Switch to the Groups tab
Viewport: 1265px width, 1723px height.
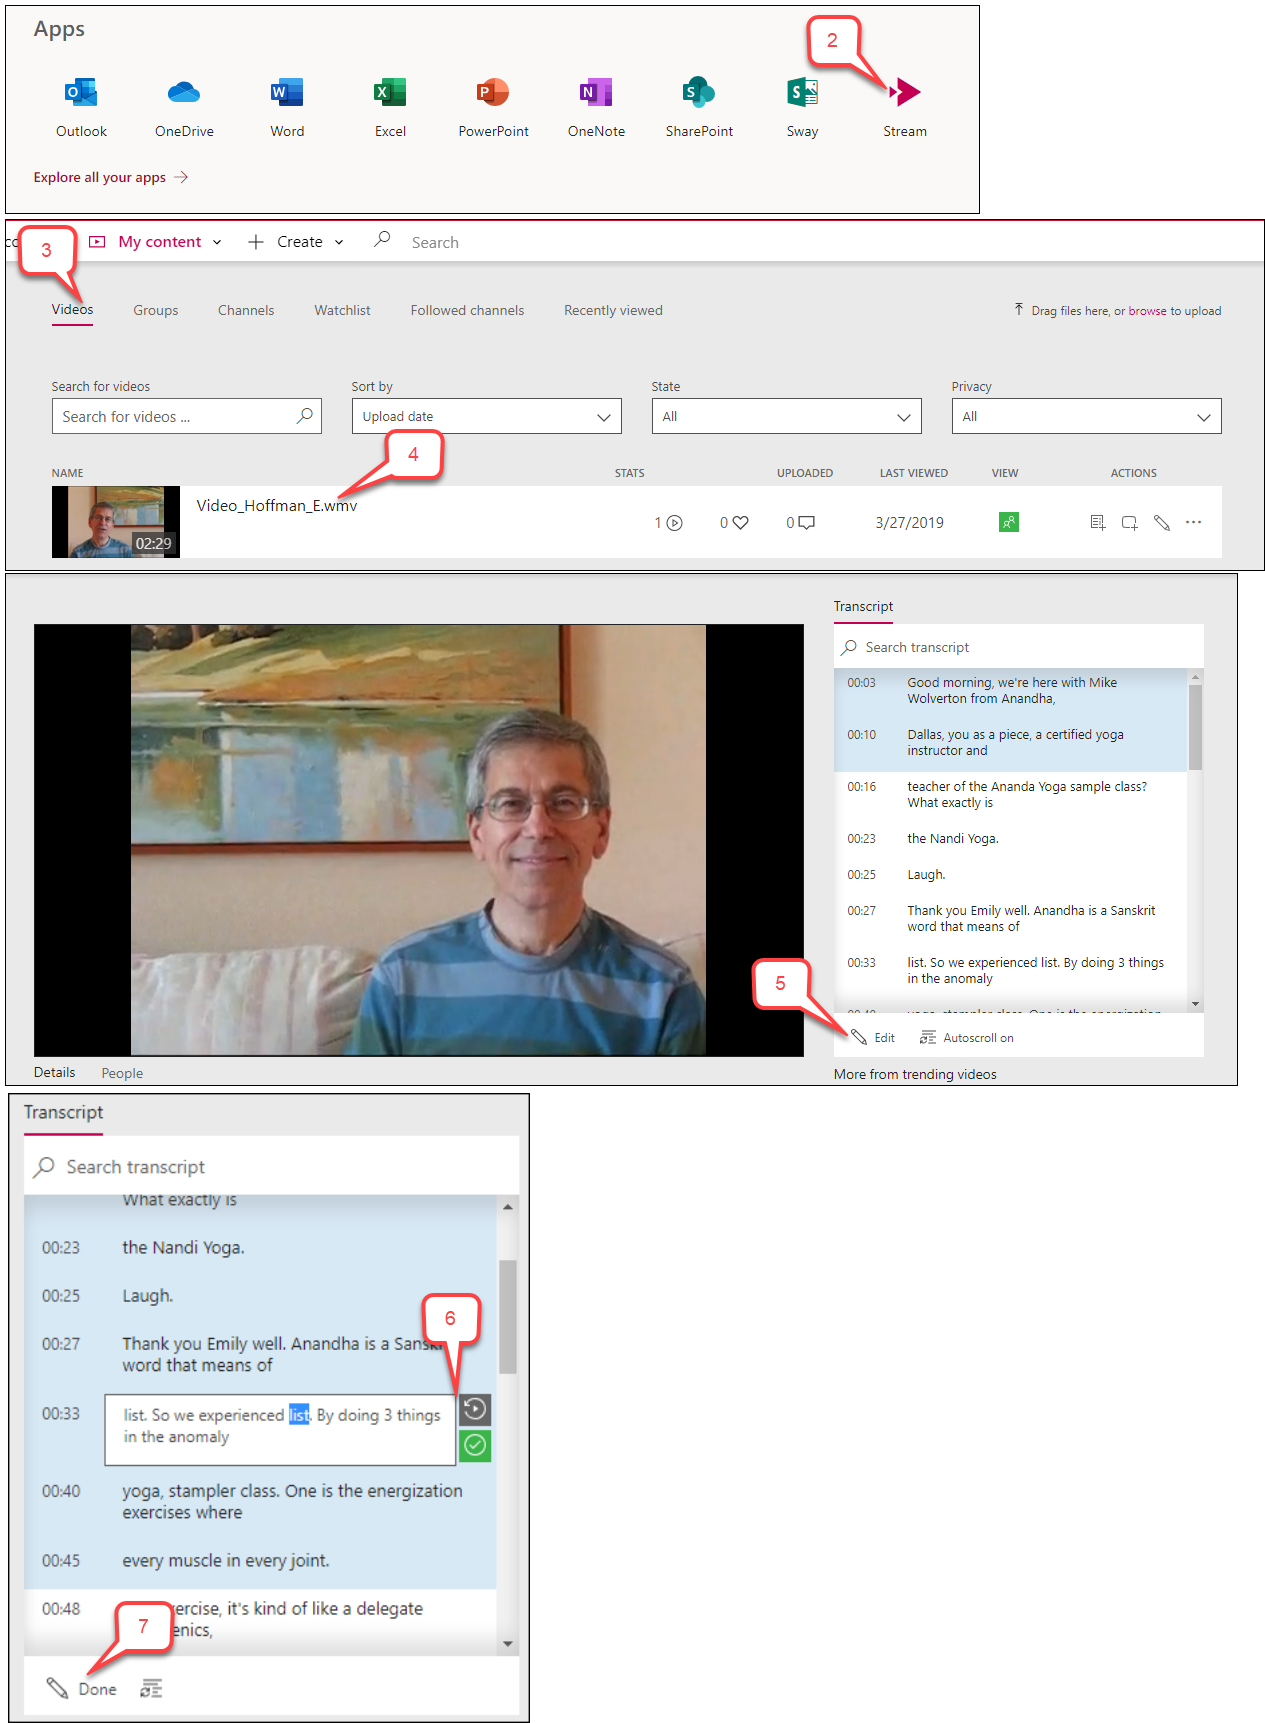click(x=156, y=310)
